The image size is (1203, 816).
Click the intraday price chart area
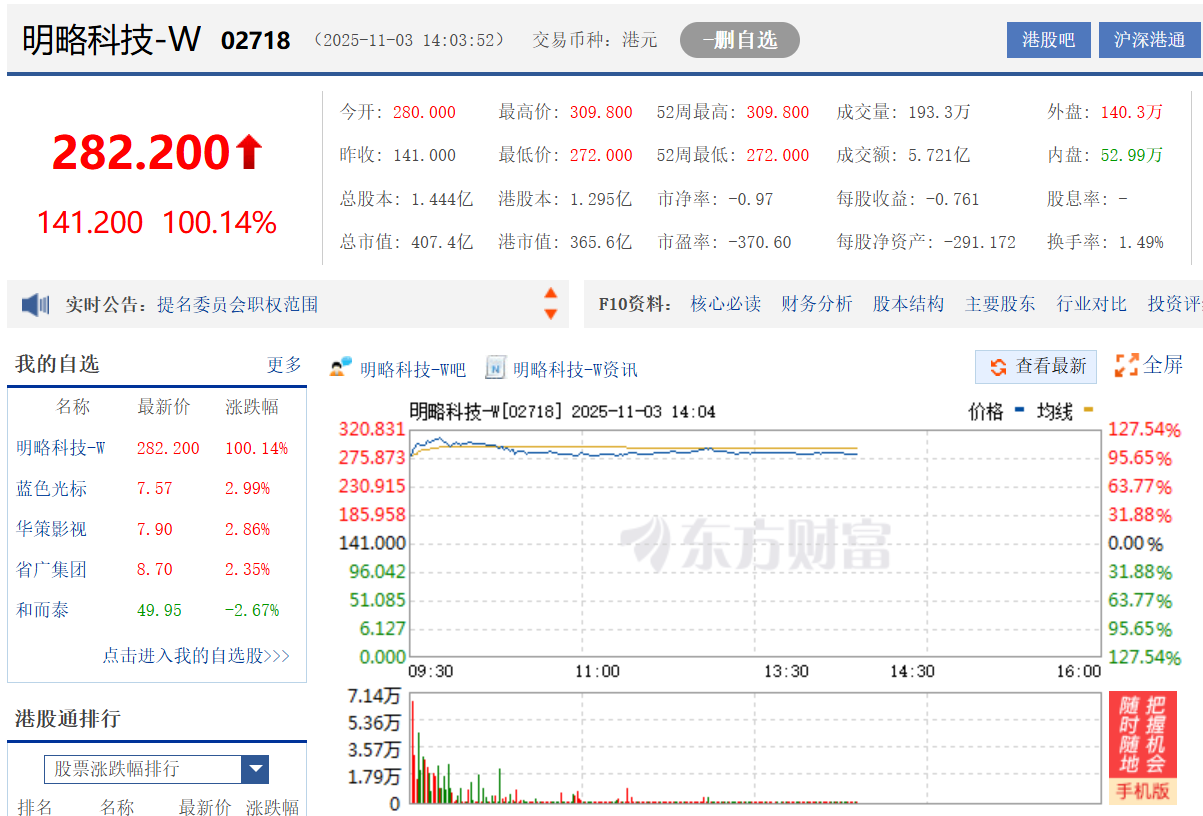point(756,543)
